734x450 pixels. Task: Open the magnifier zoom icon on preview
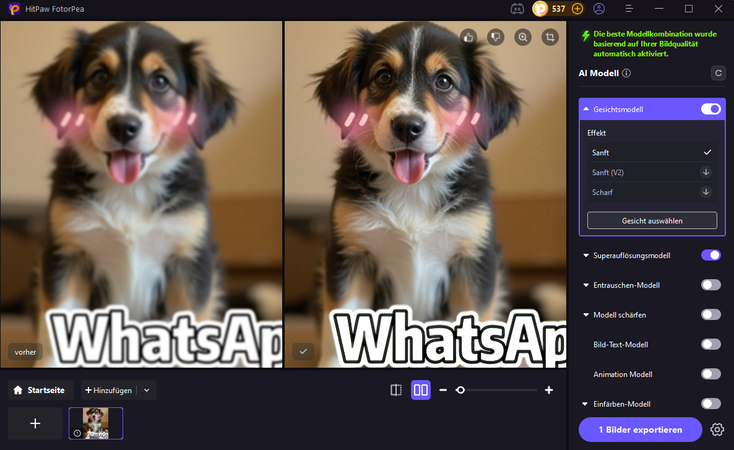523,37
